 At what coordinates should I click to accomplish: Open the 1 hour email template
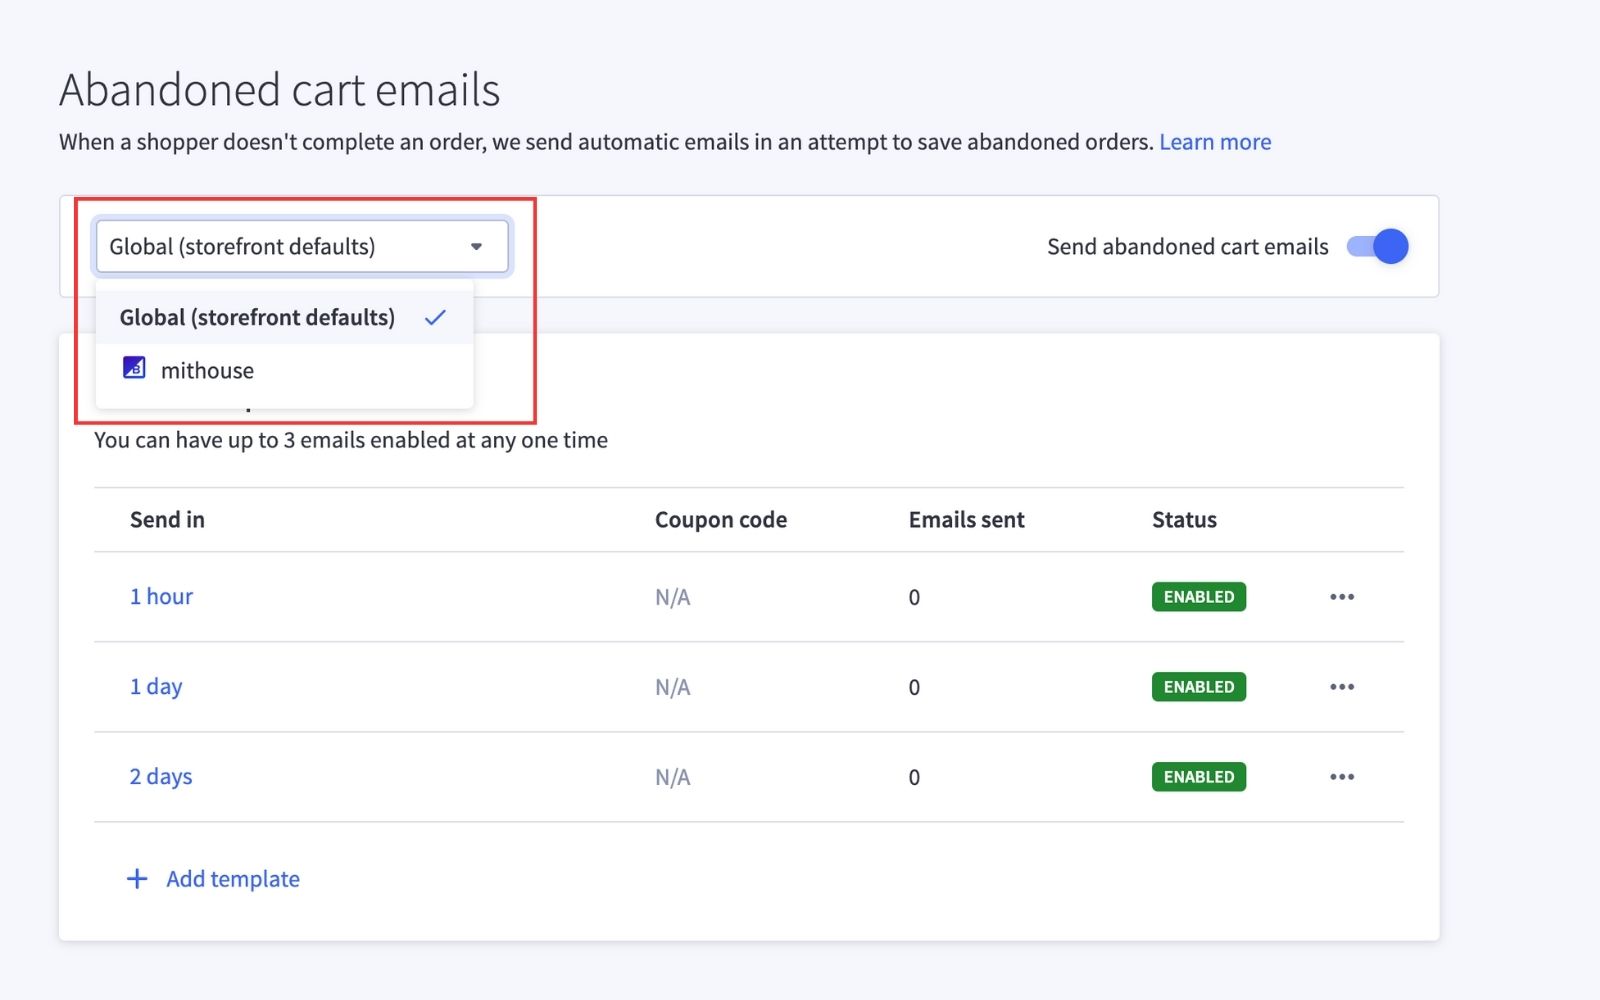[161, 597]
